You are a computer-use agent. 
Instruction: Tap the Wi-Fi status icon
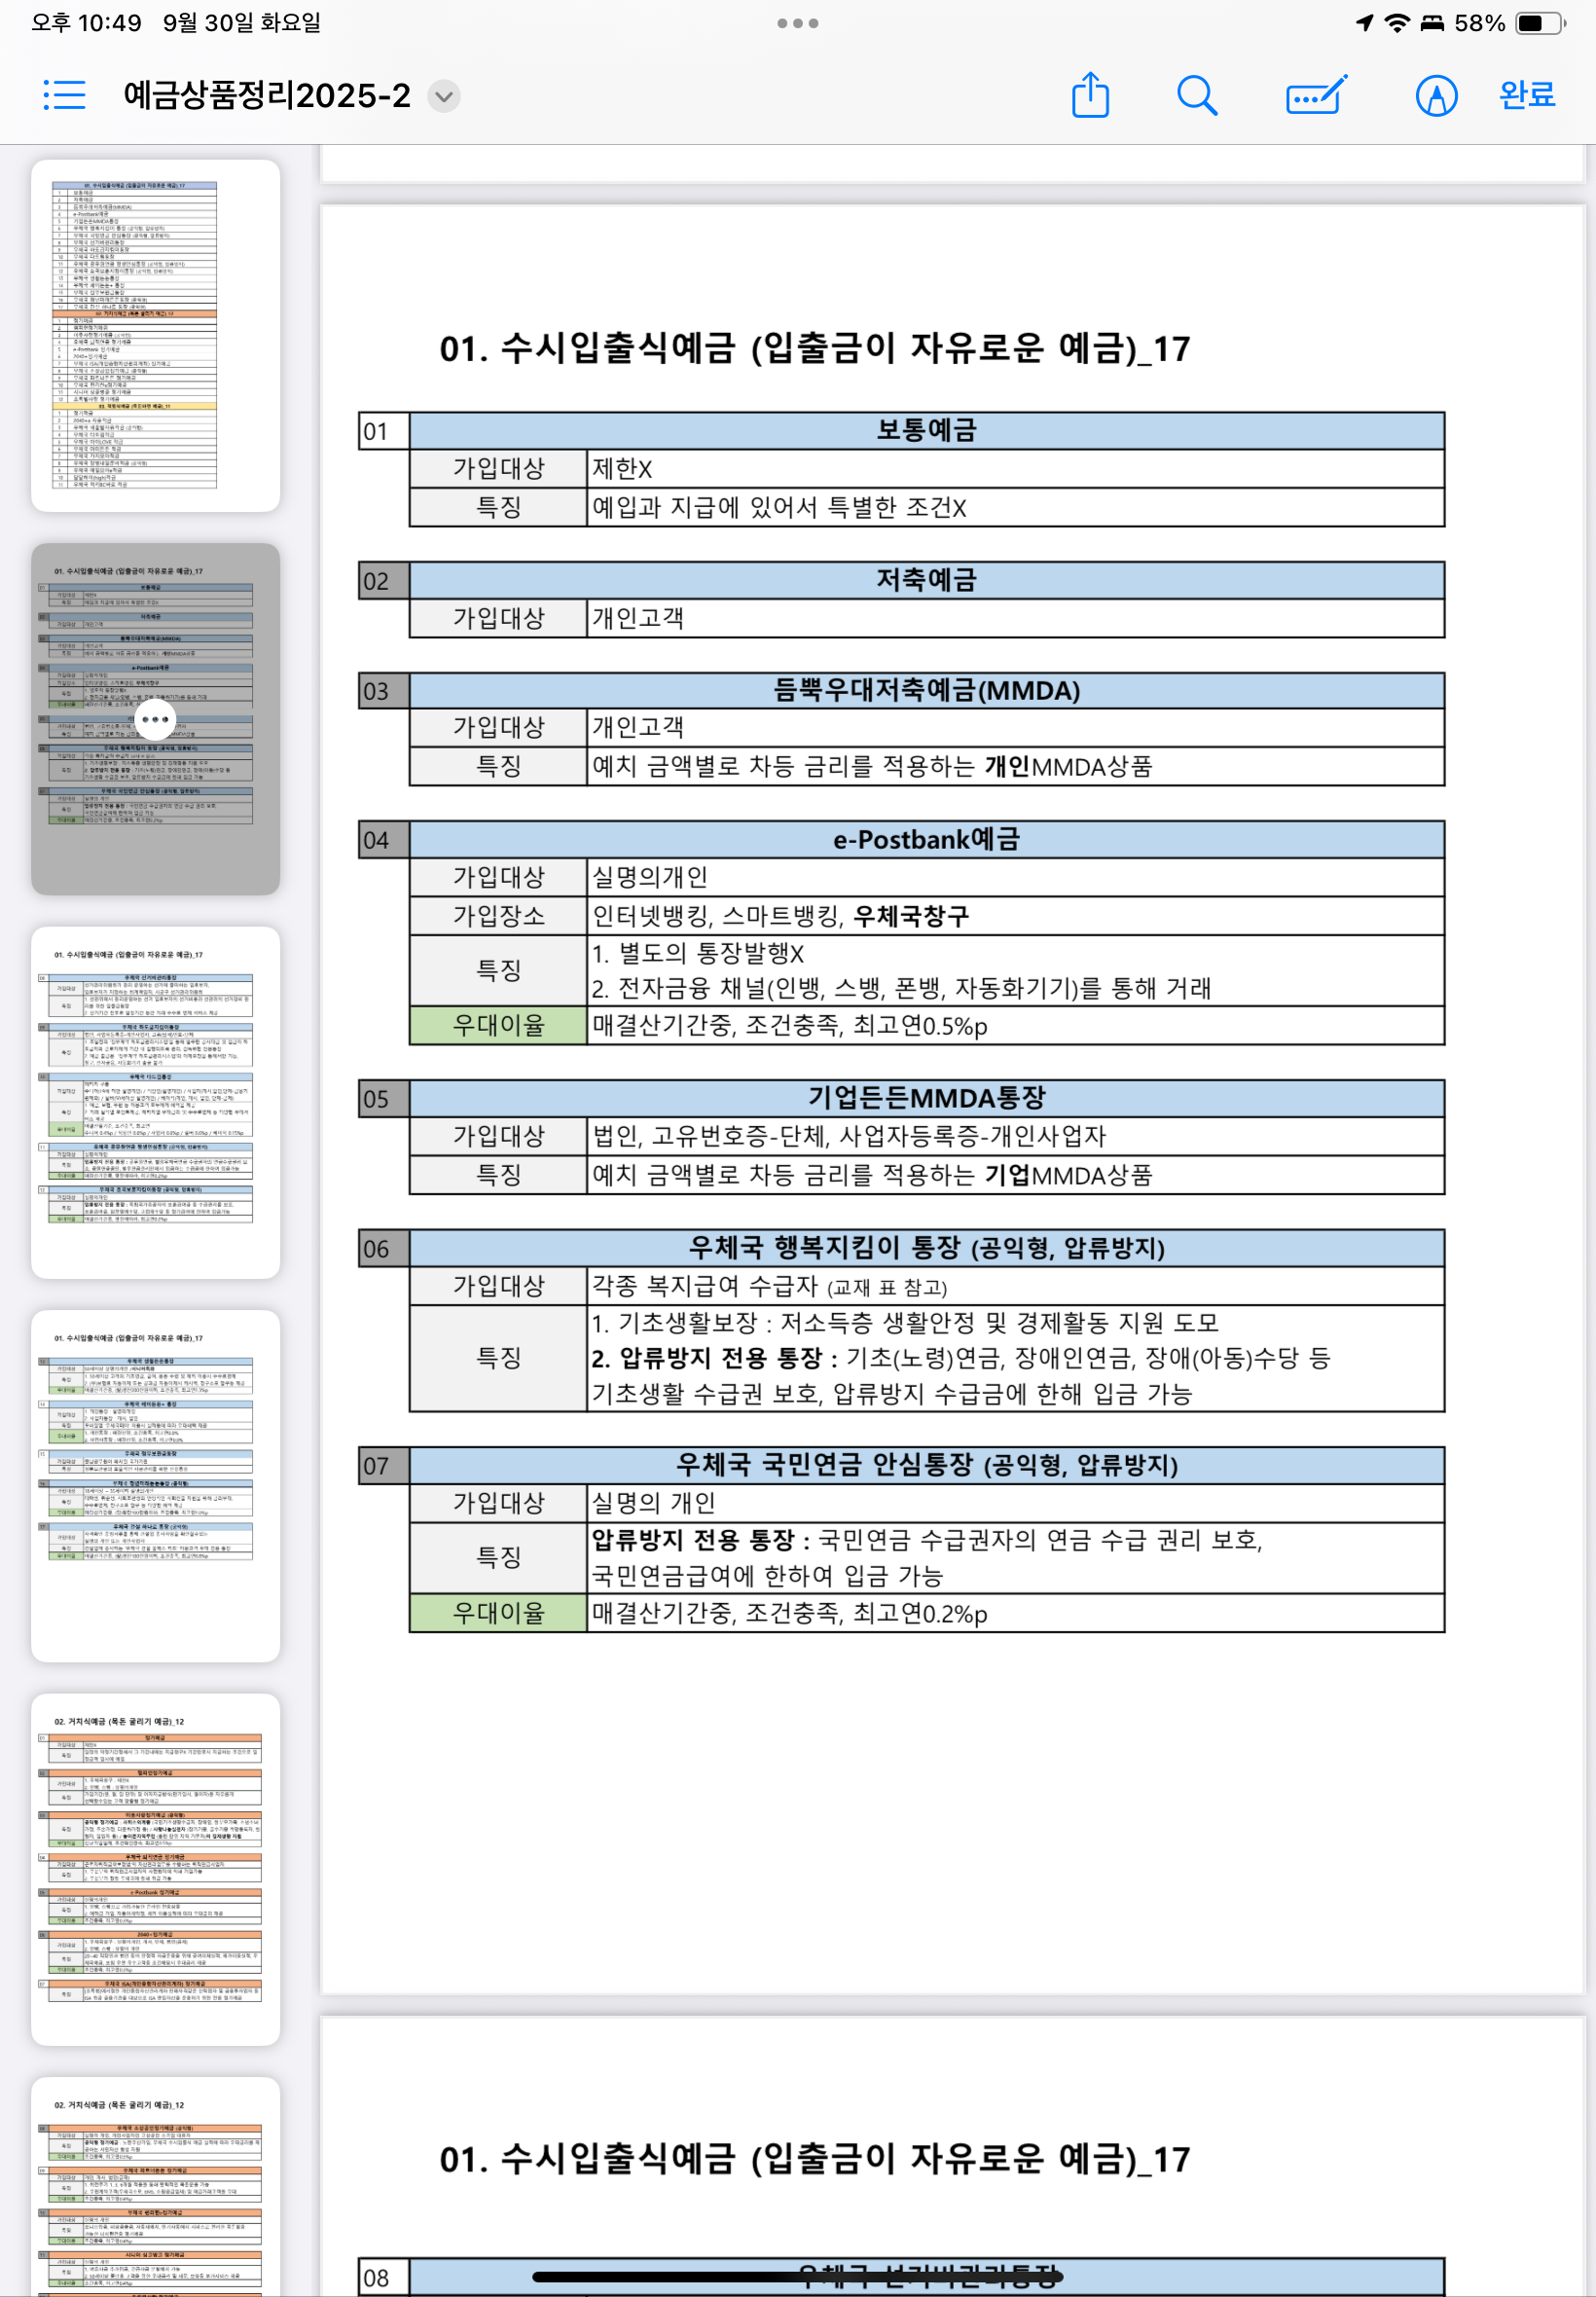1396,23
